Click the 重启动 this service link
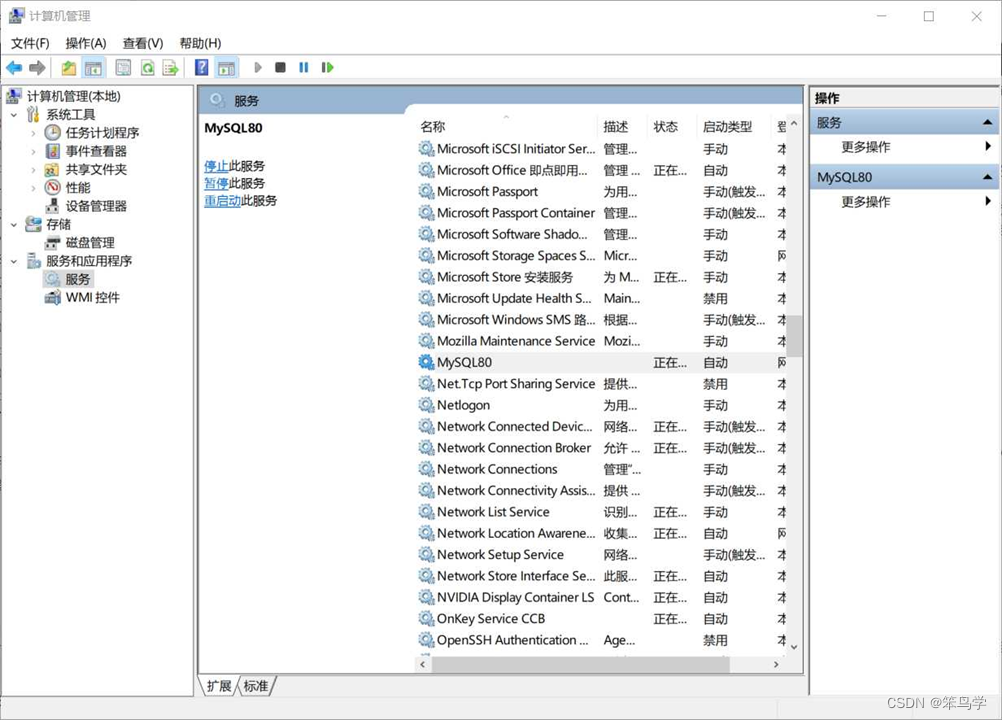1002x720 pixels. point(222,201)
